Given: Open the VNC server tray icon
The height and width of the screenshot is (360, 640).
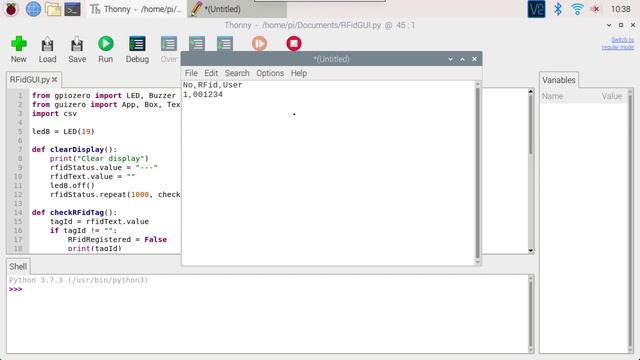Looking at the screenshot, I should click(x=536, y=9).
